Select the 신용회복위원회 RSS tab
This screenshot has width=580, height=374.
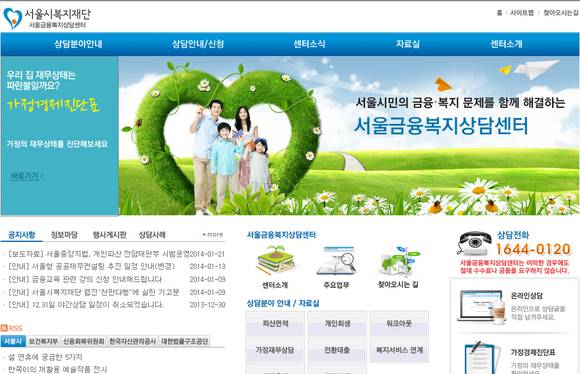click(84, 341)
